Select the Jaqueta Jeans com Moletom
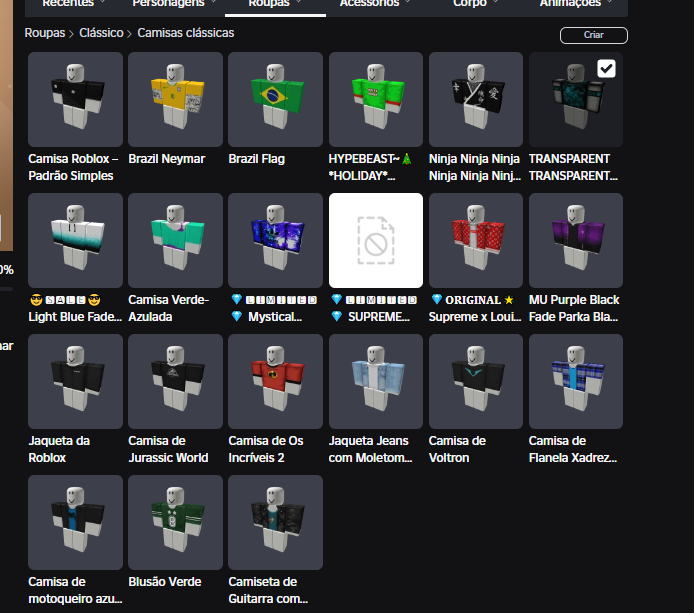The image size is (694, 613). (376, 382)
